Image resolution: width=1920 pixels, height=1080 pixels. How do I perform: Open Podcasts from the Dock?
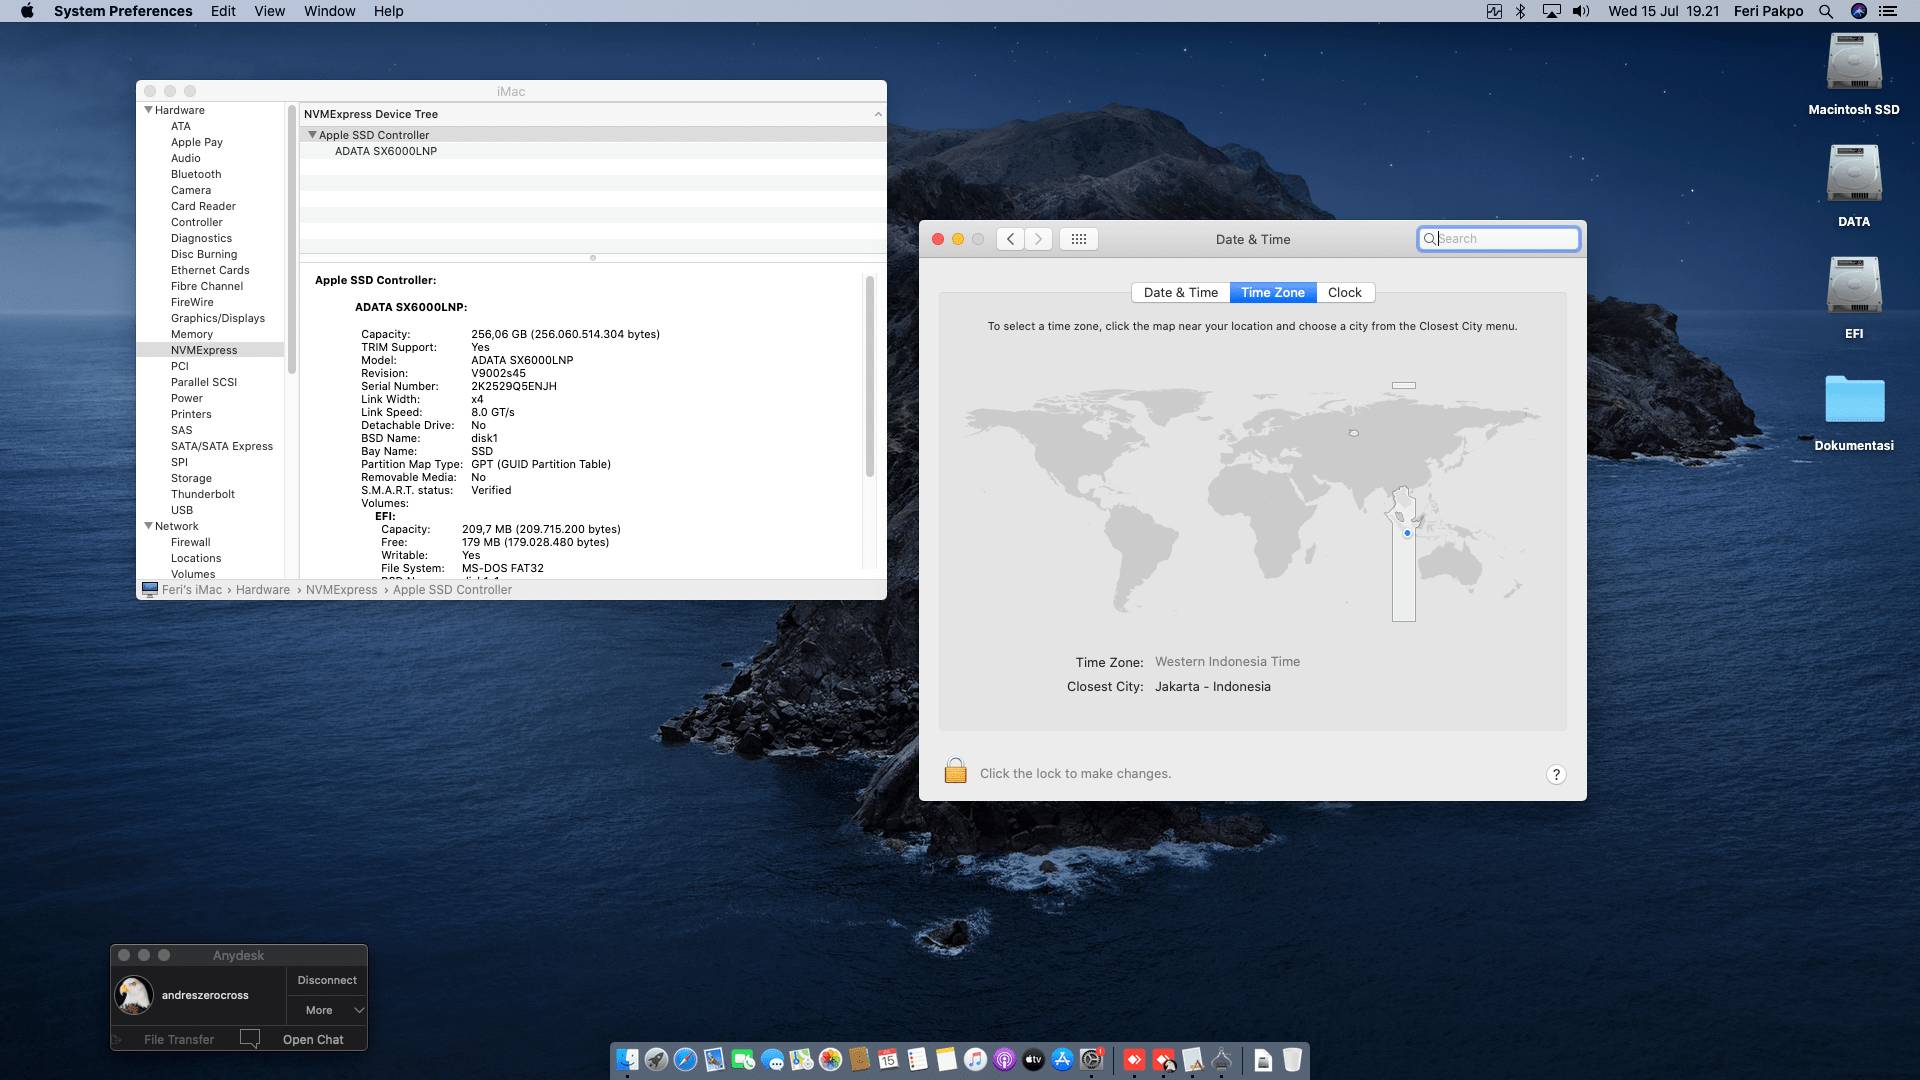[1004, 1060]
